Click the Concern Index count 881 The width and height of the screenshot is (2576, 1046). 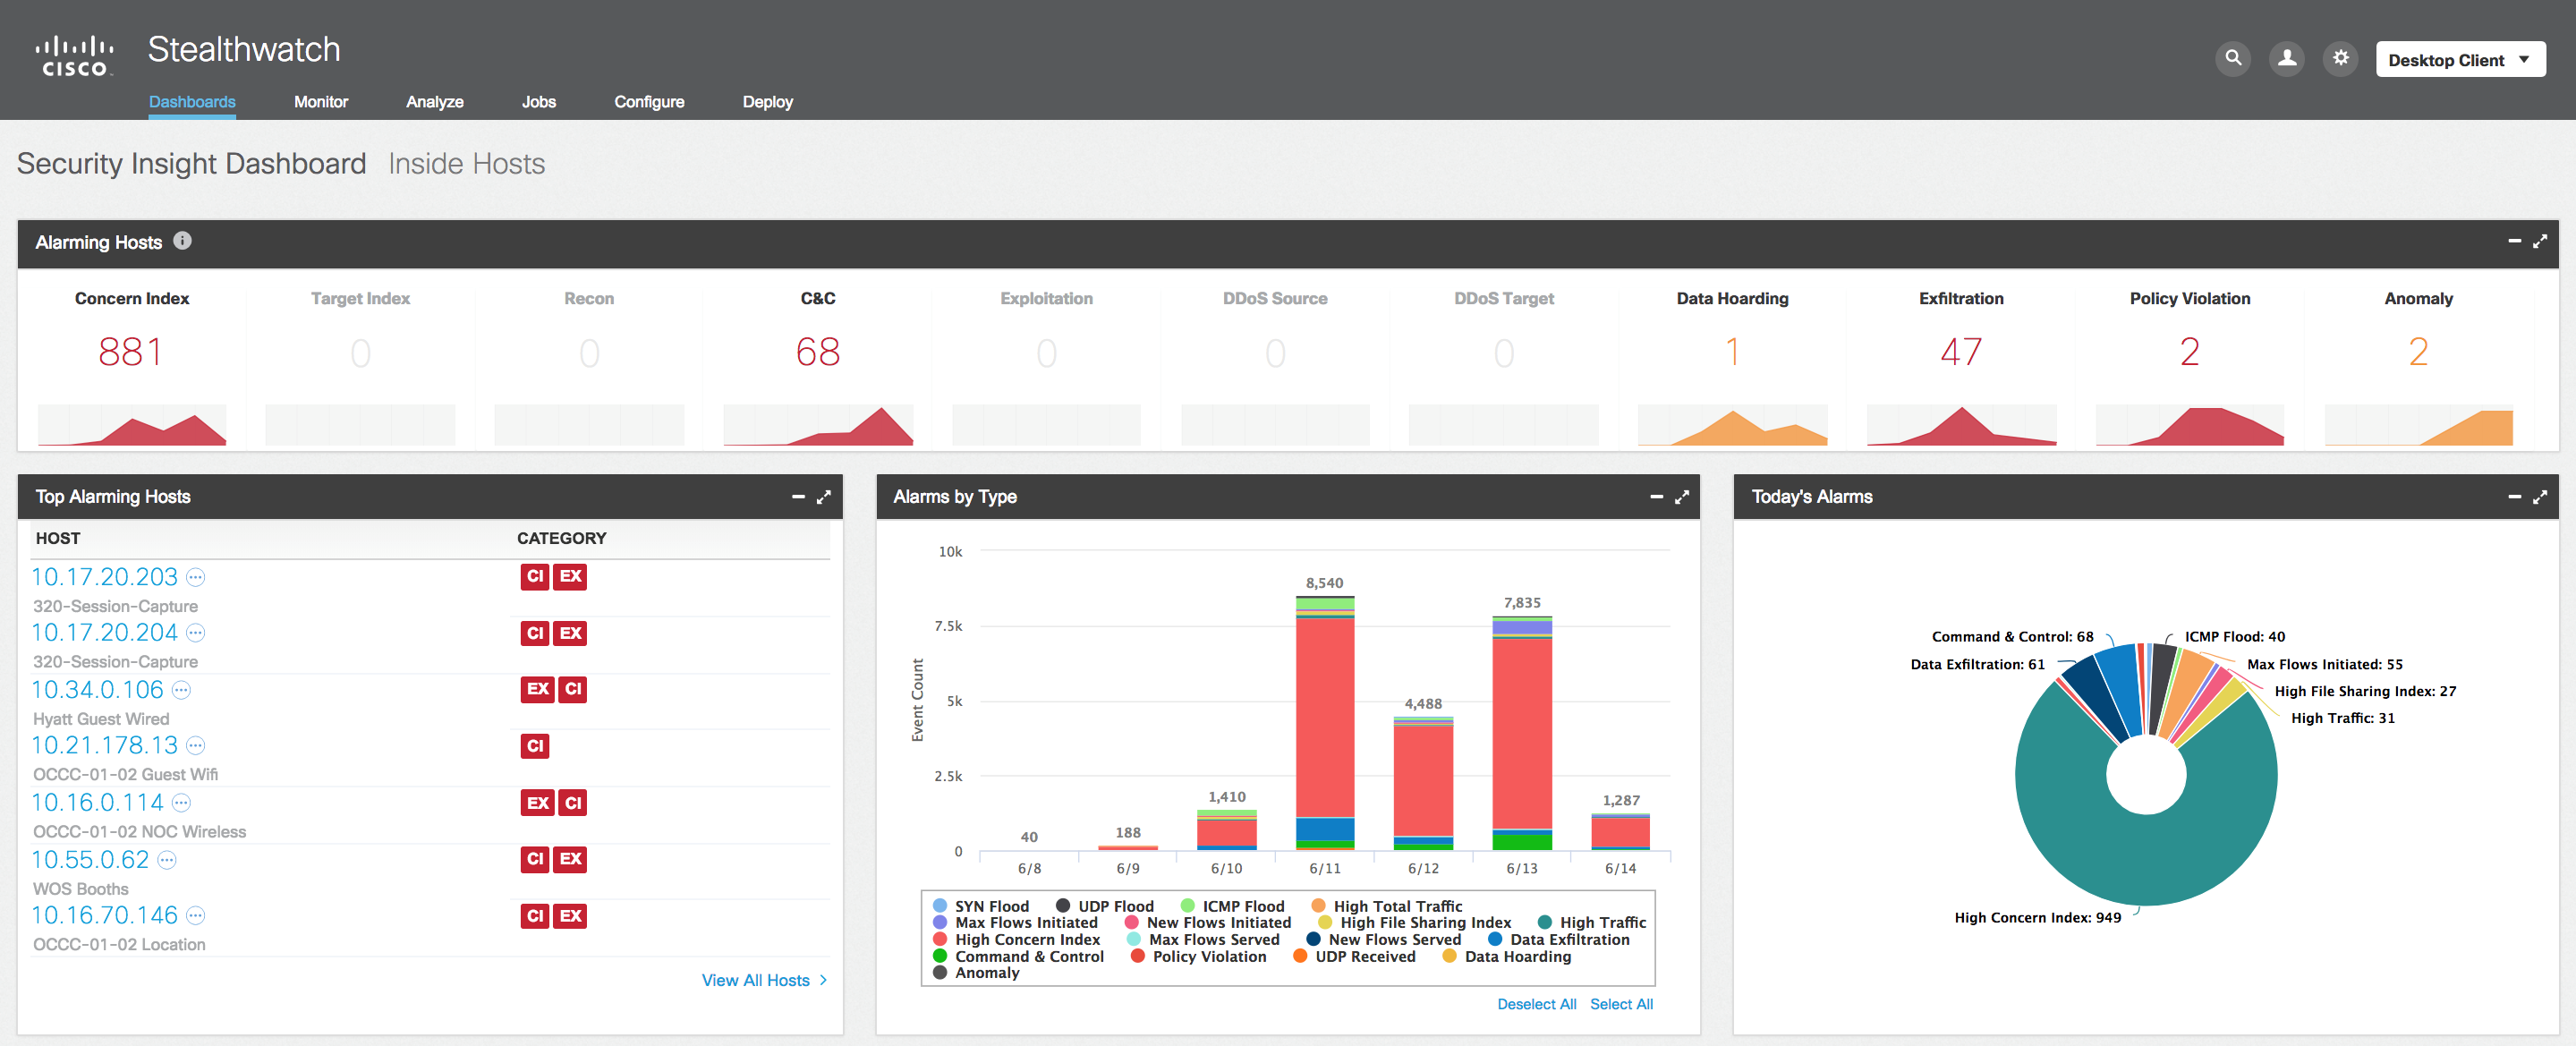(130, 353)
